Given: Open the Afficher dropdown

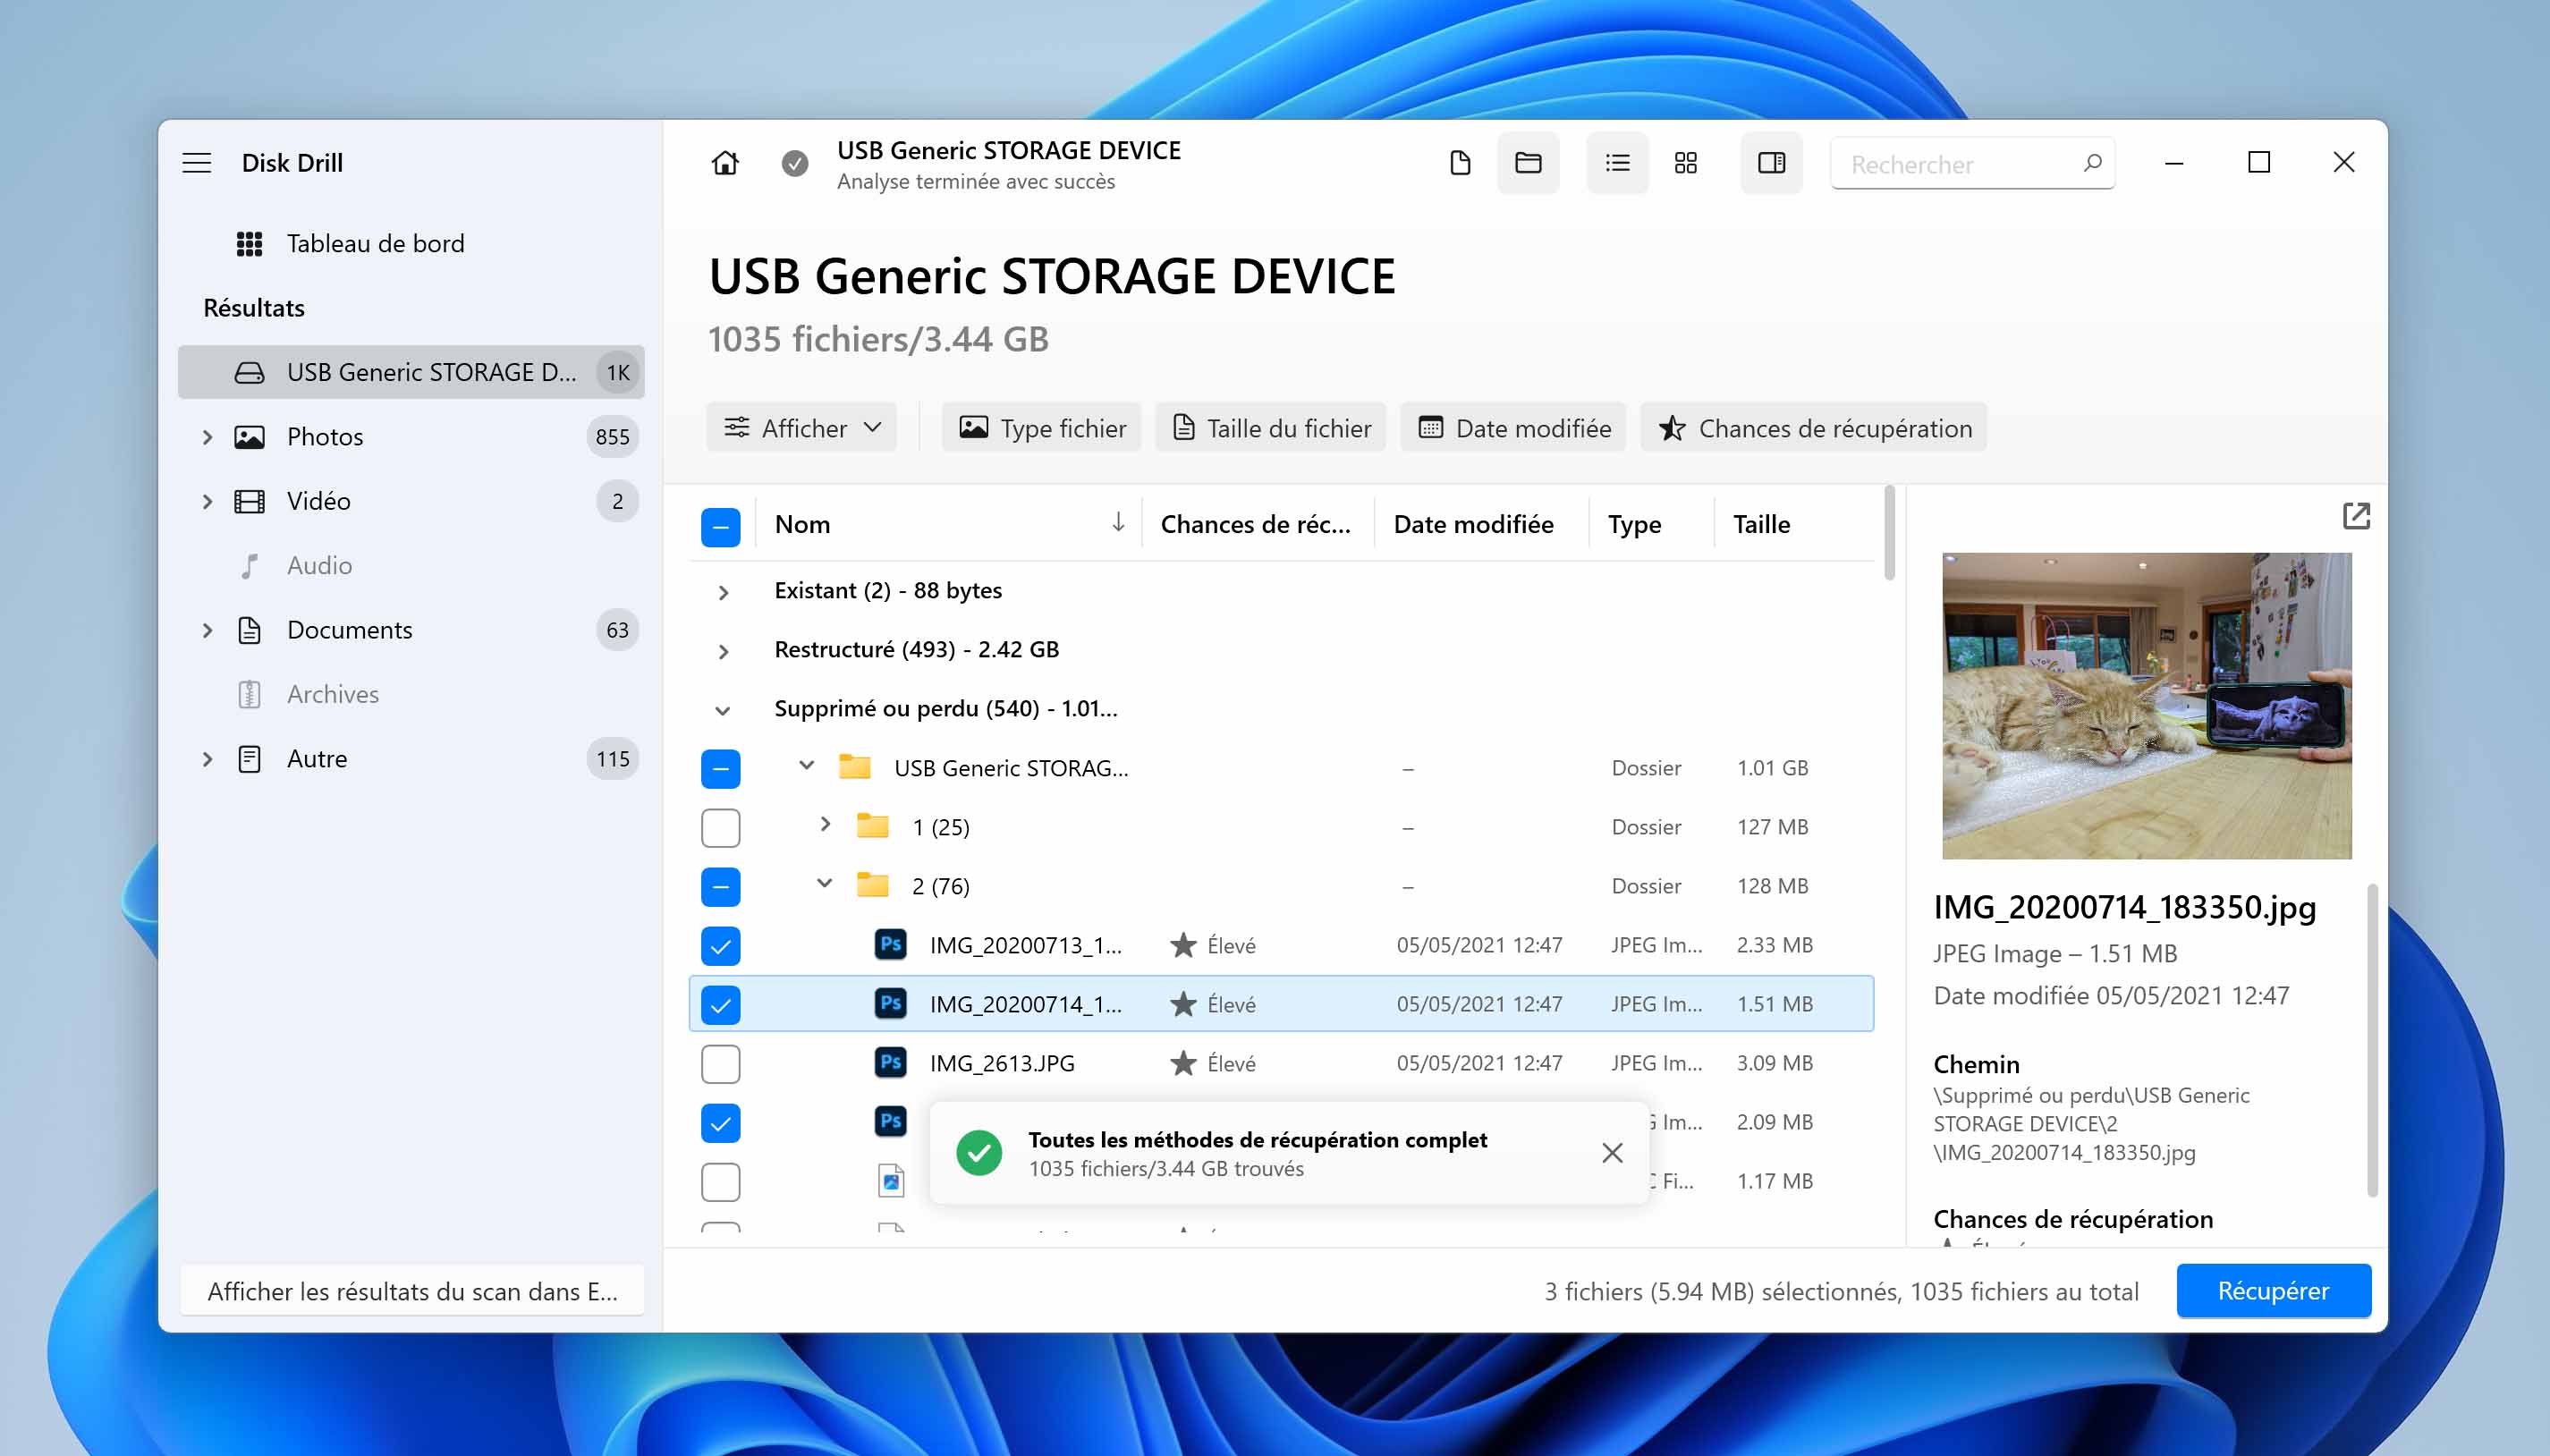Looking at the screenshot, I should point(802,428).
